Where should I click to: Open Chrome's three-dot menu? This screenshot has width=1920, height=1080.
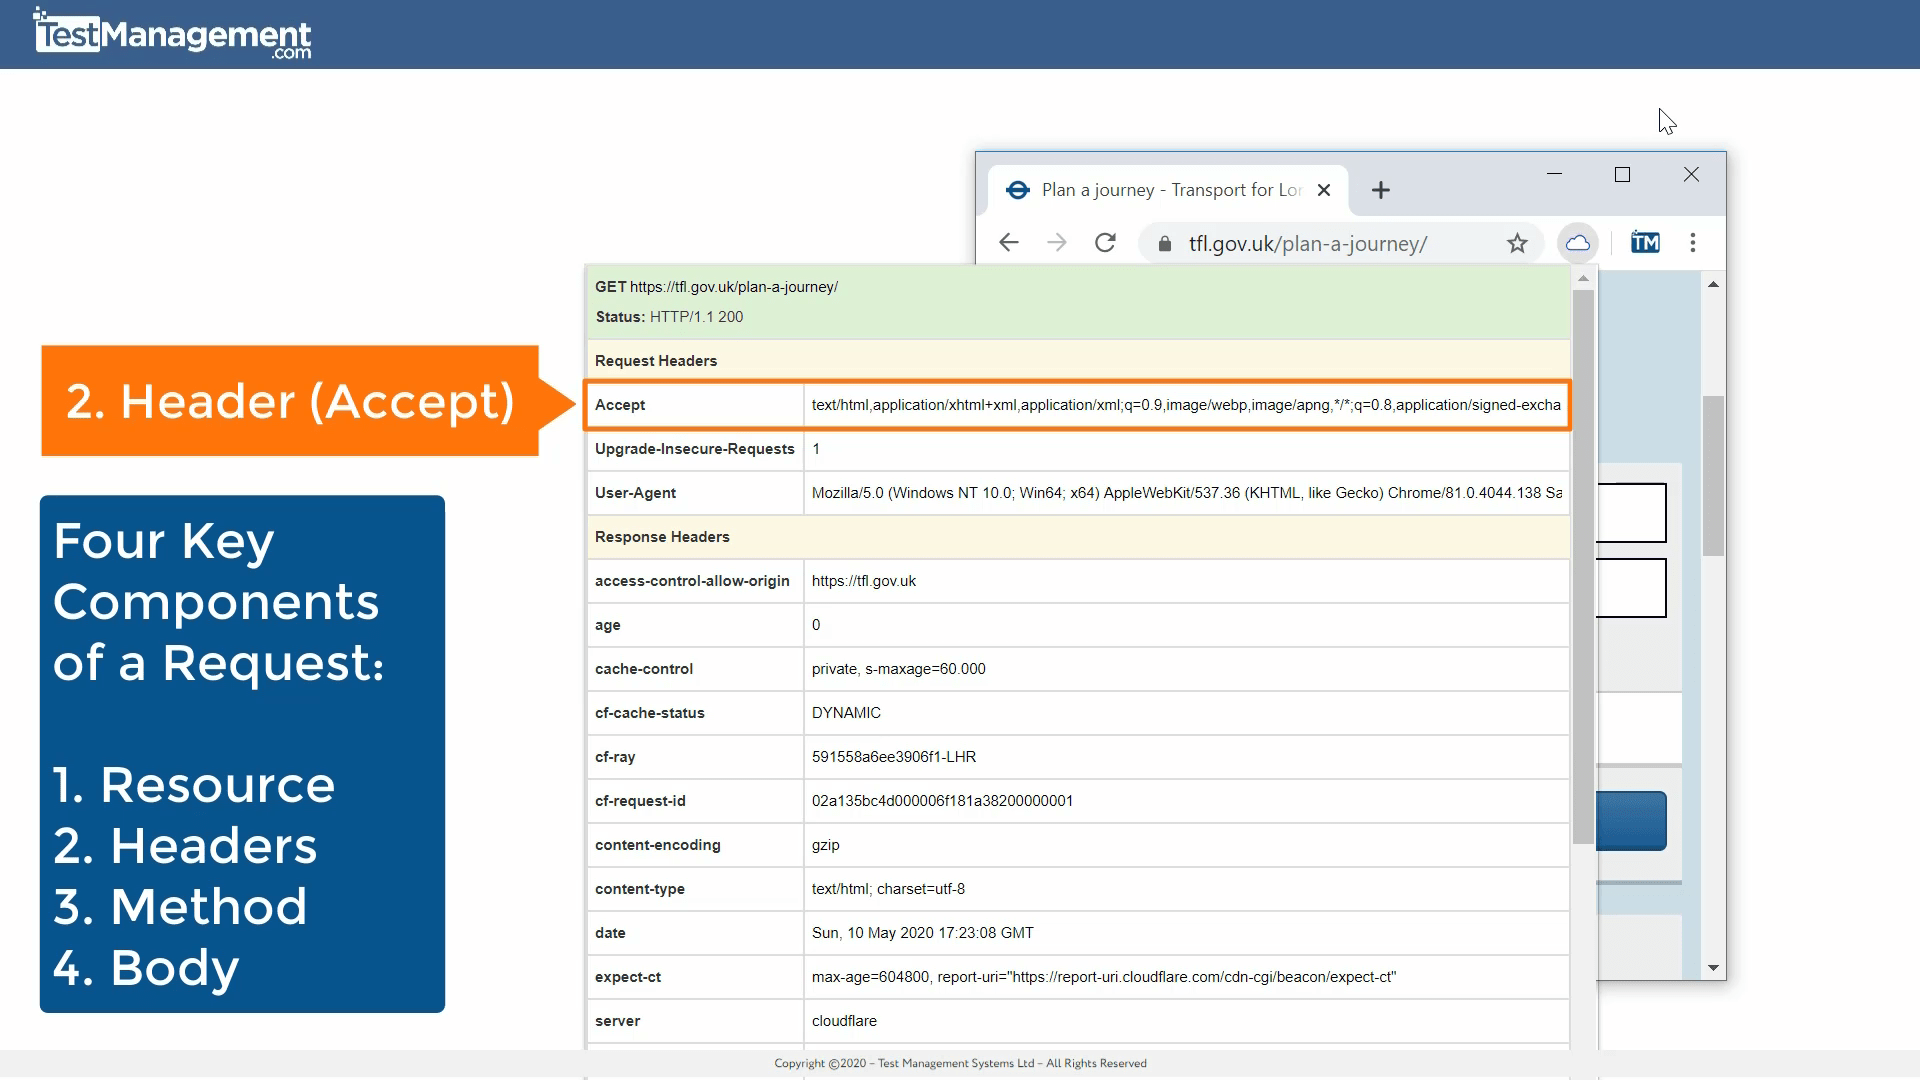coord(1693,242)
